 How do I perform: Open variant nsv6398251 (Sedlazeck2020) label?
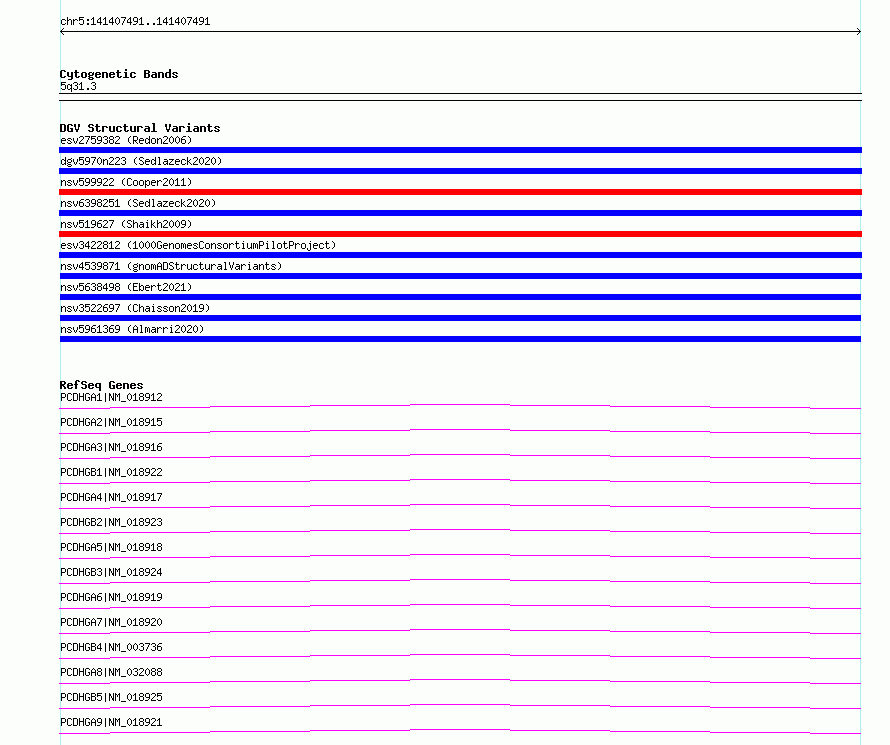click(138, 203)
